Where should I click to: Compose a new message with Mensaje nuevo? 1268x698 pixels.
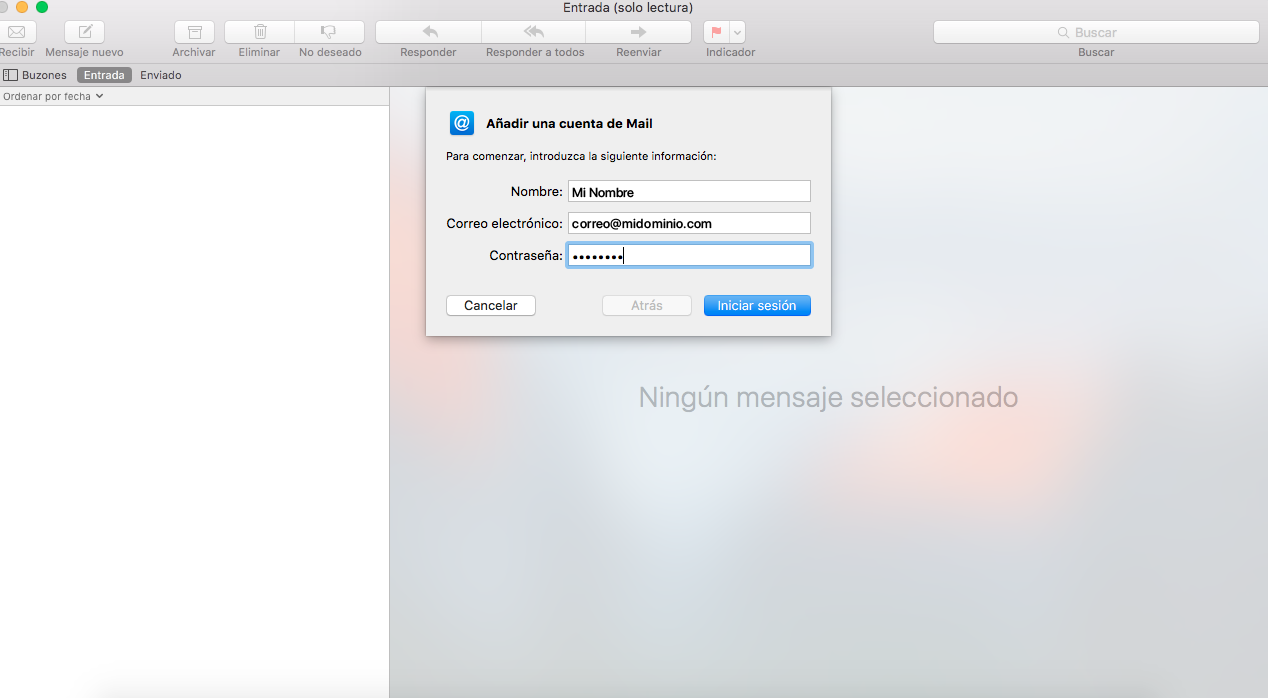(85, 32)
